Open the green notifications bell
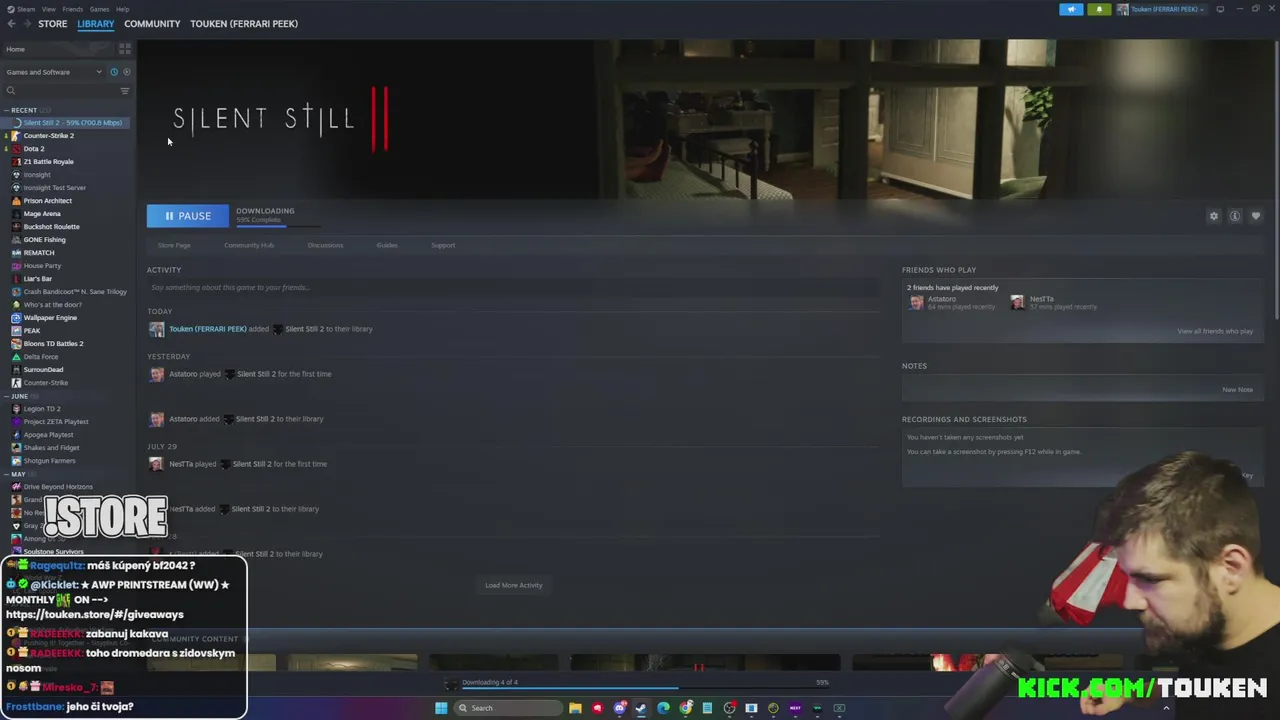This screenshot has width=1280, height=720. pos(1099,9)
